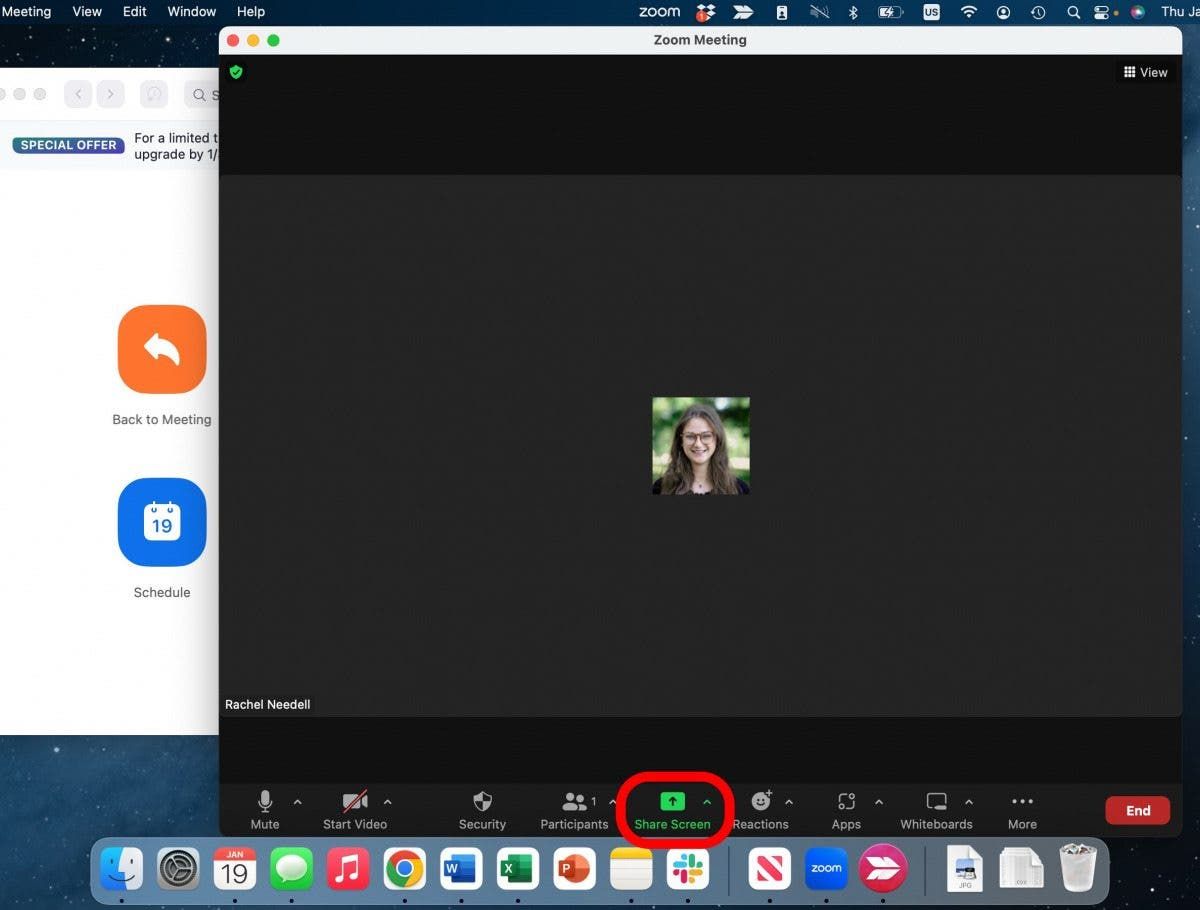Open Zoom from the Dock

tap(826, 868)
